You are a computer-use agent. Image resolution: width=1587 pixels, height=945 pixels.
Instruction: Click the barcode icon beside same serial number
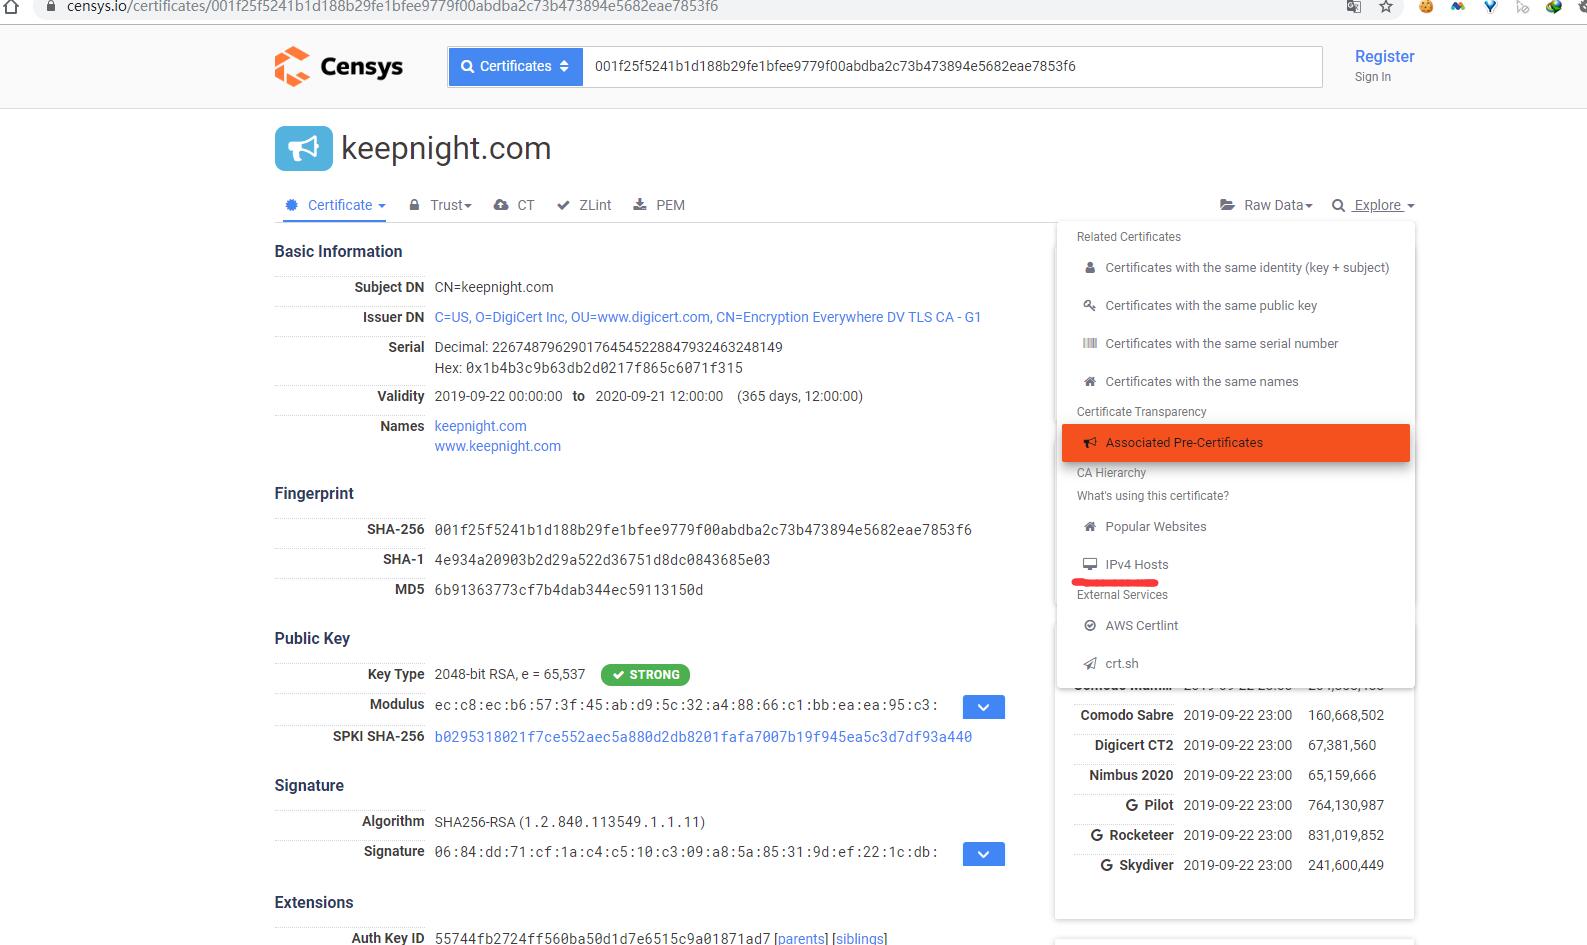pos(1090,344)
